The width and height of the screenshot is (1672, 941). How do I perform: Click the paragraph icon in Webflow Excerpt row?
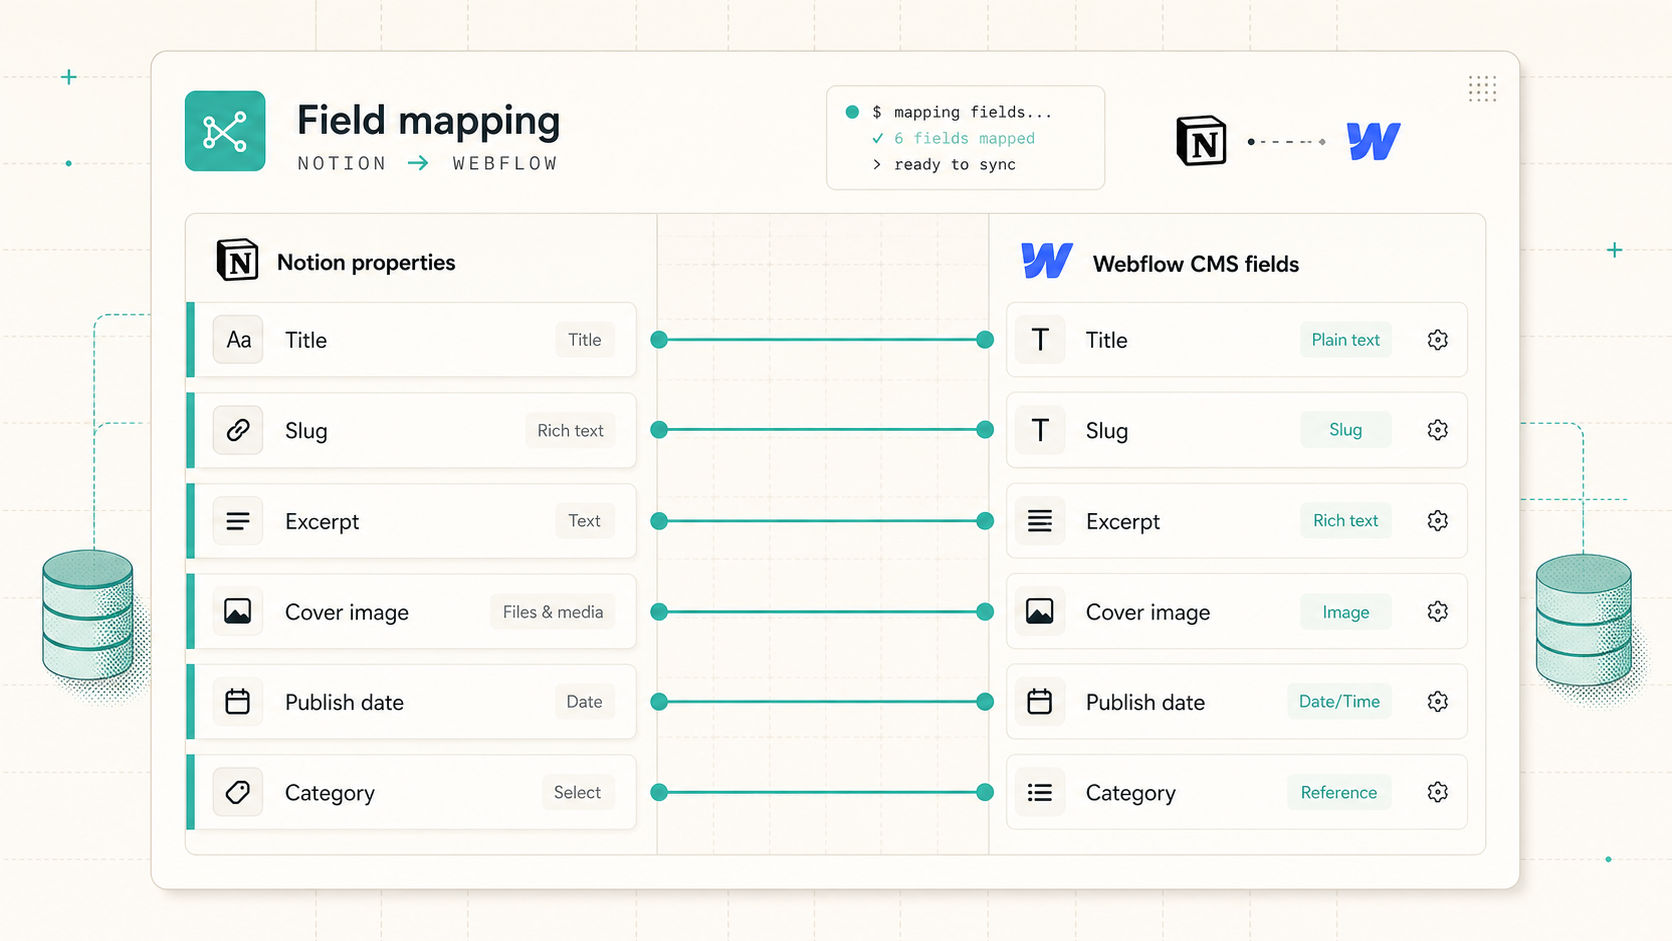tap(1040, 521)
